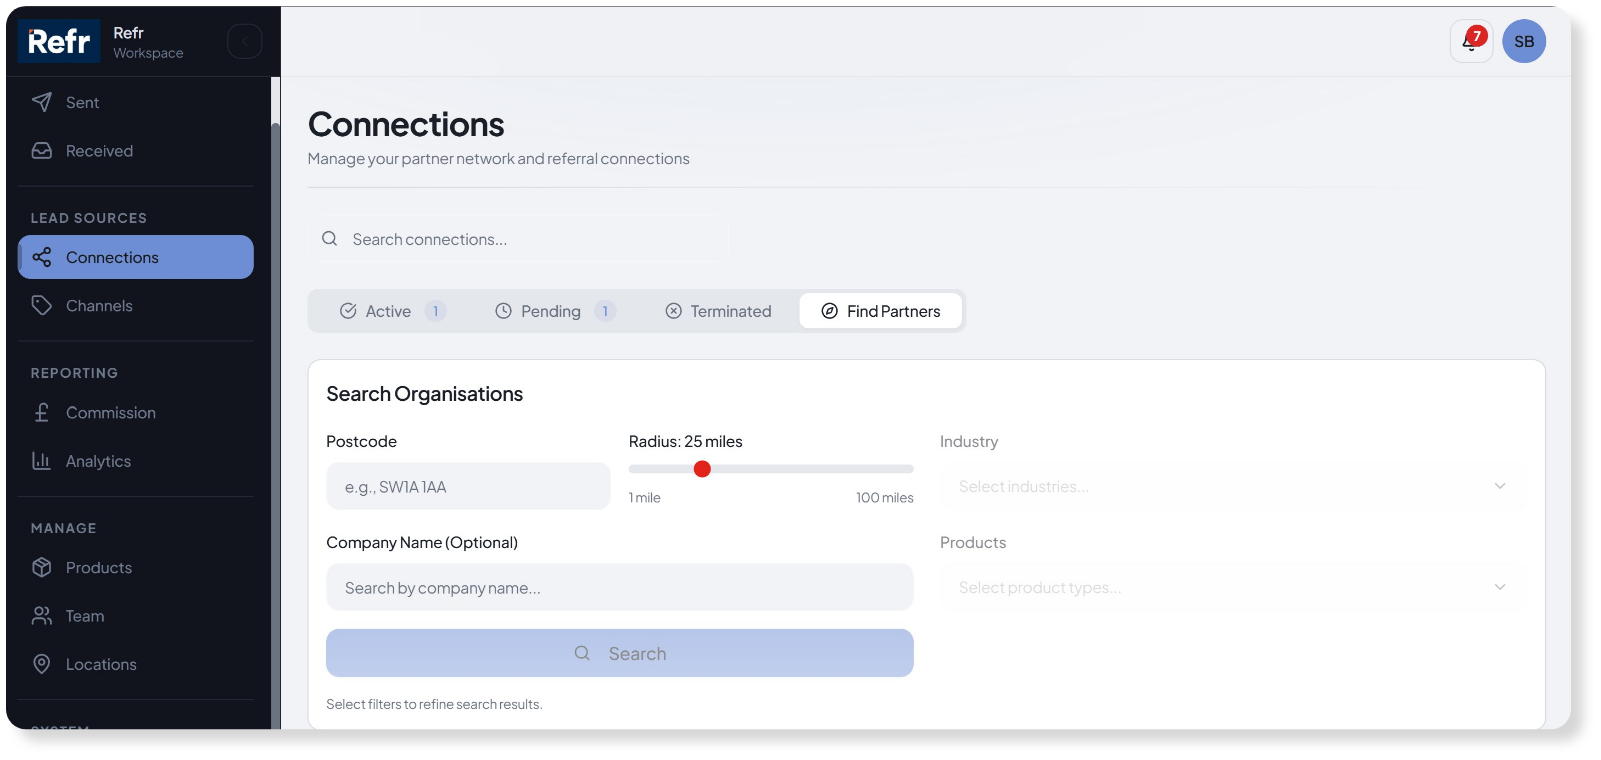This screenshot has height=760, width=1601.
Task: Open Products under Manage
Action: (x=98, y=568)
